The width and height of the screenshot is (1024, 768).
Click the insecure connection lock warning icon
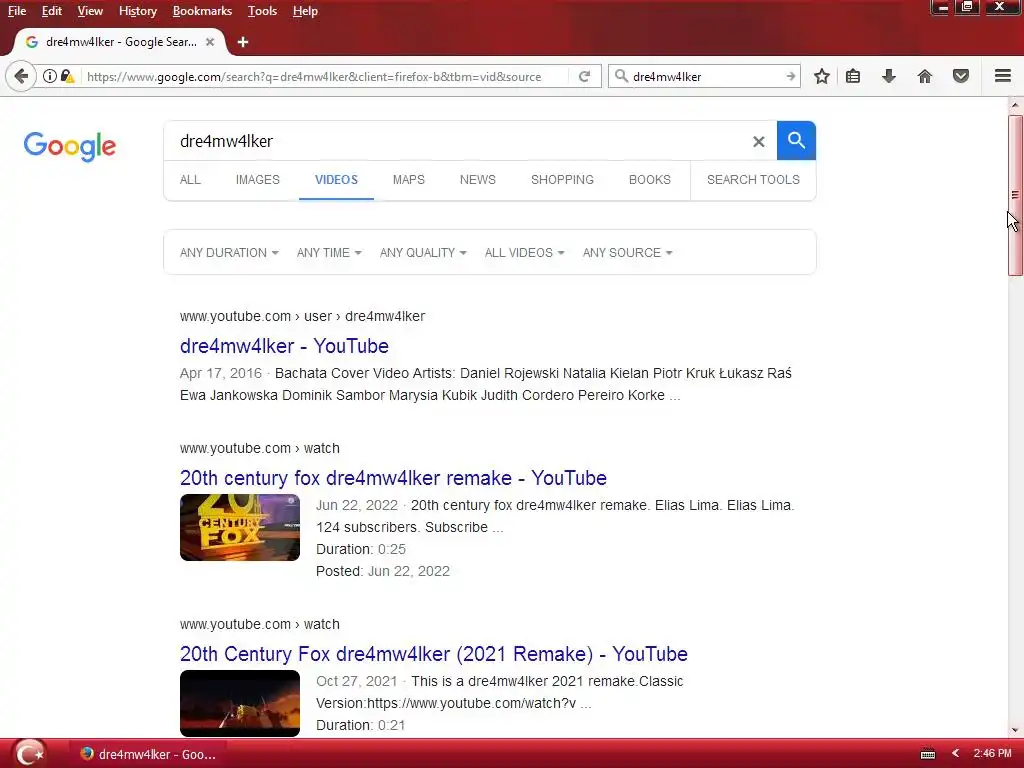pos(67,76)
